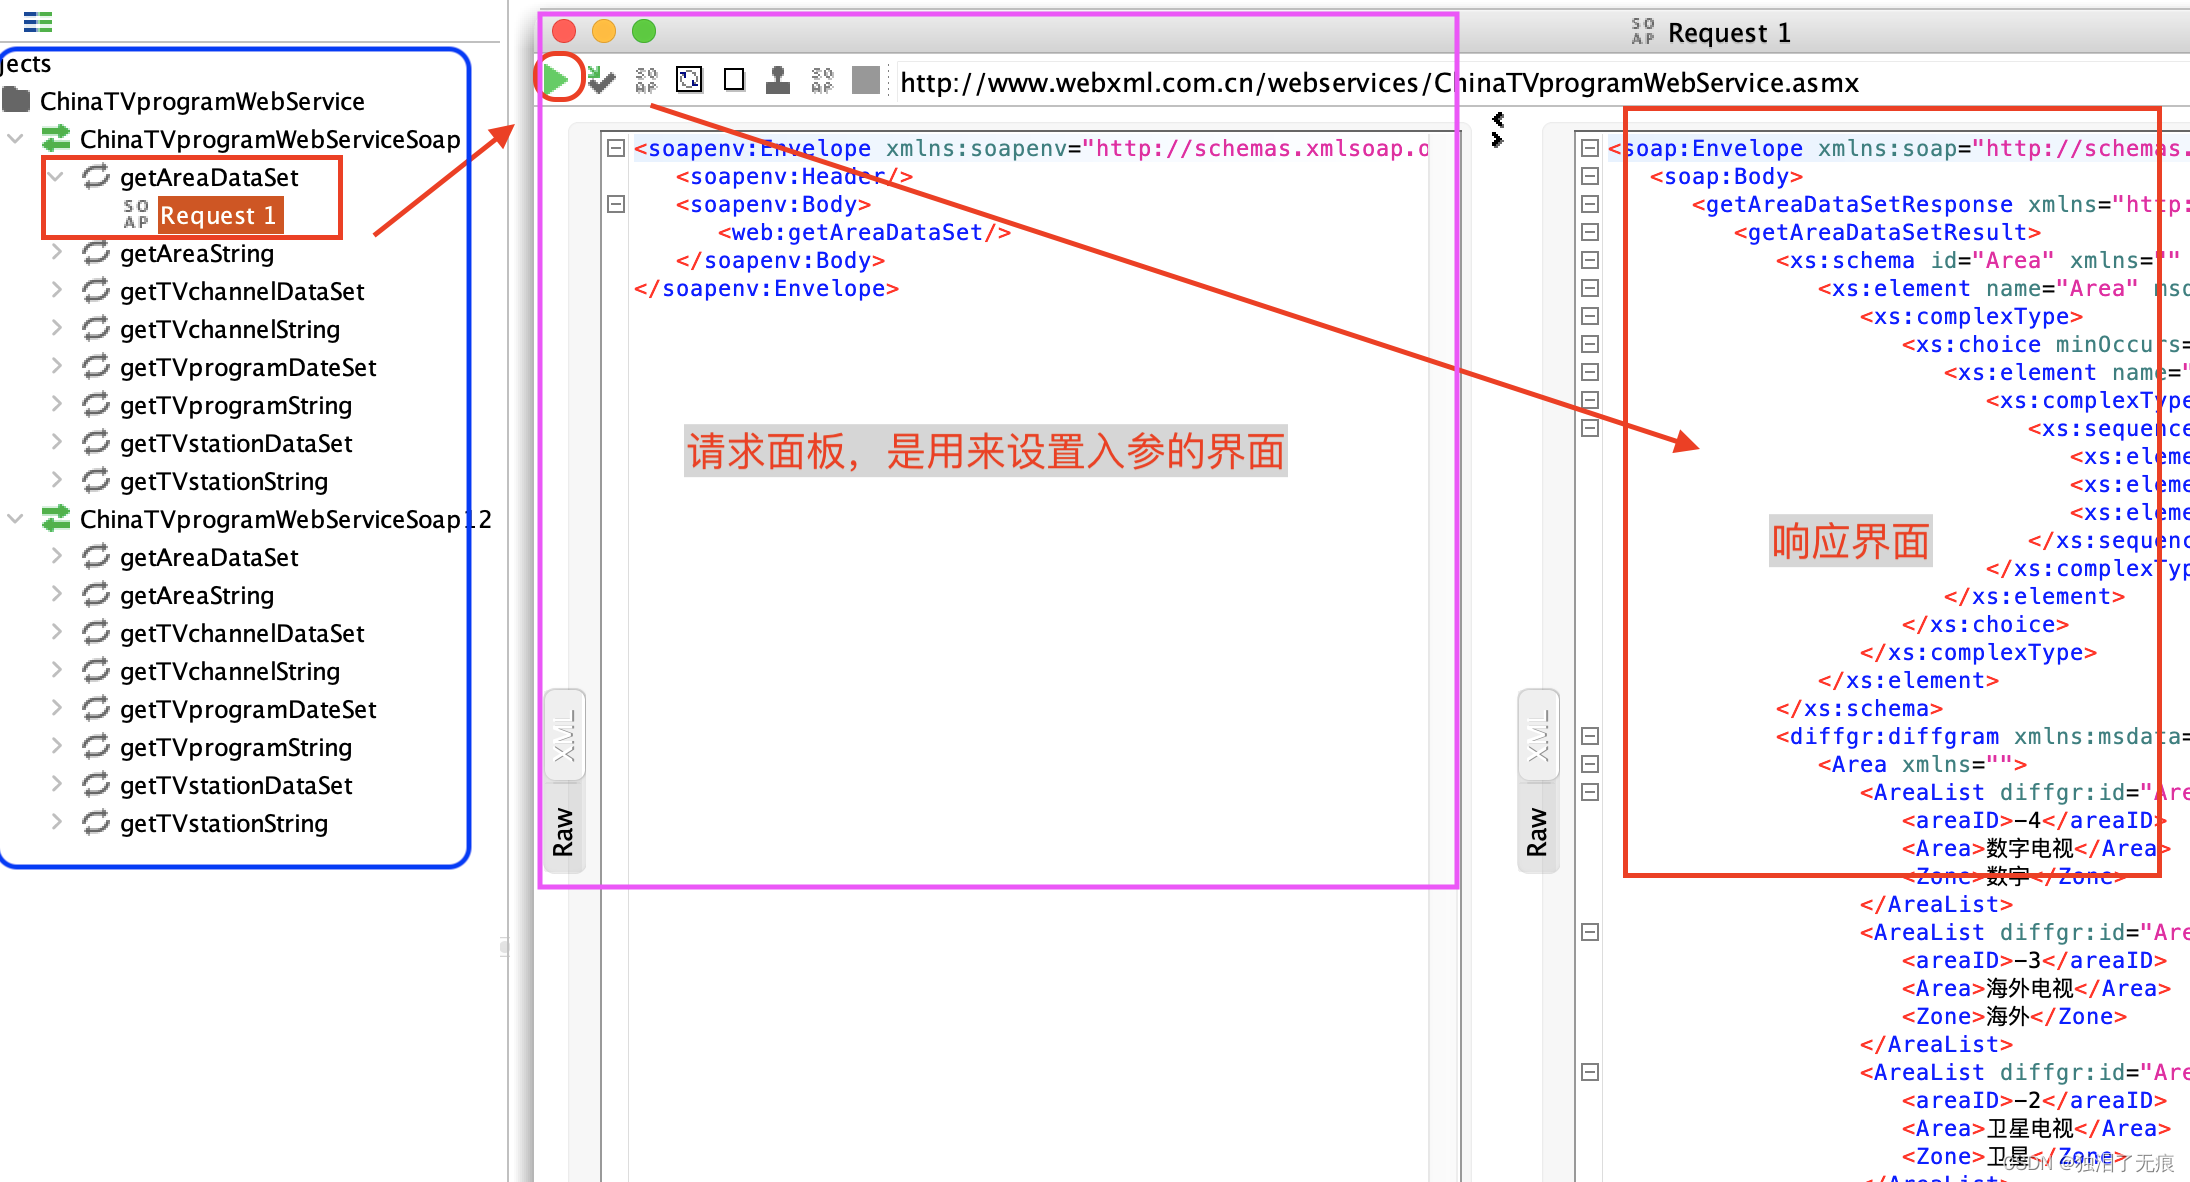
Task: Click the splitter arrows between request and response
Action: click(1497, 130)
